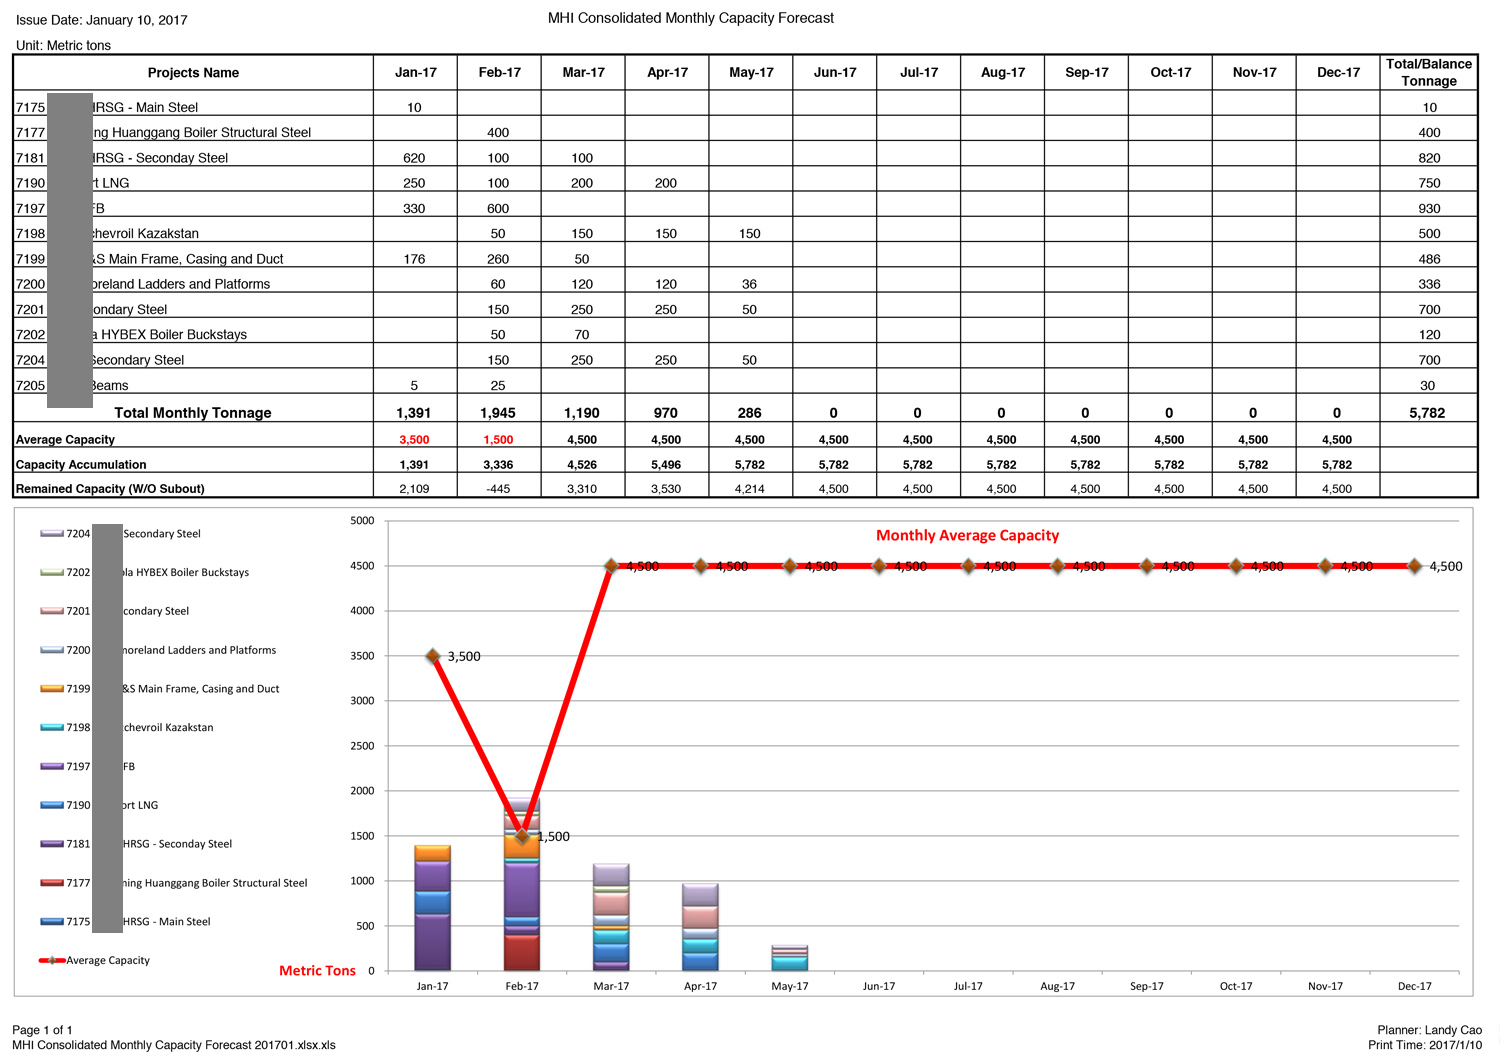Click the Print Time 2017/1/10 footer
1500x1061 pixels.
point(1426,1045)
